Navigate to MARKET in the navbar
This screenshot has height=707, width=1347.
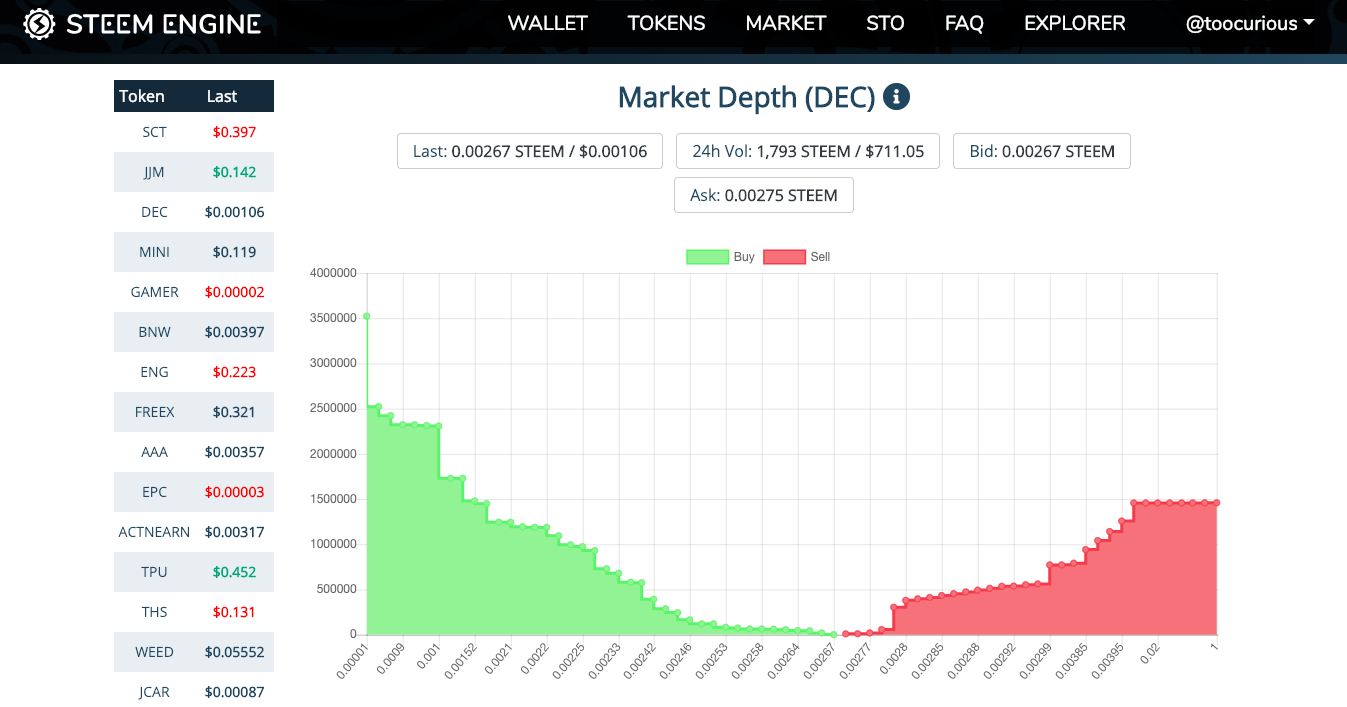tap(786, 24)
